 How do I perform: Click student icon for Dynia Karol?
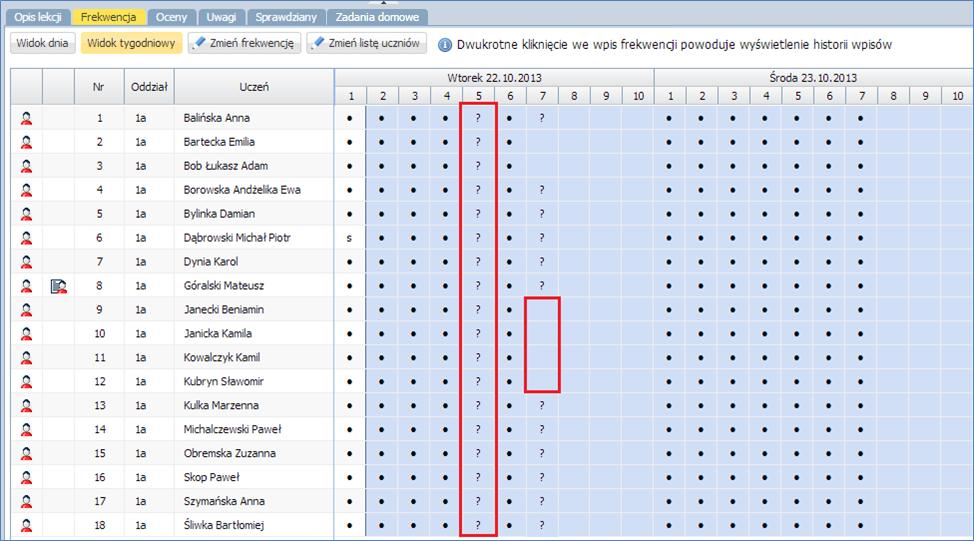coord(26,262)
